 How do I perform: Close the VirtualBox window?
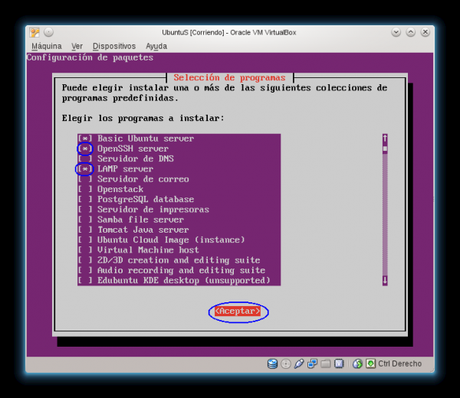(x=425, y=32)
